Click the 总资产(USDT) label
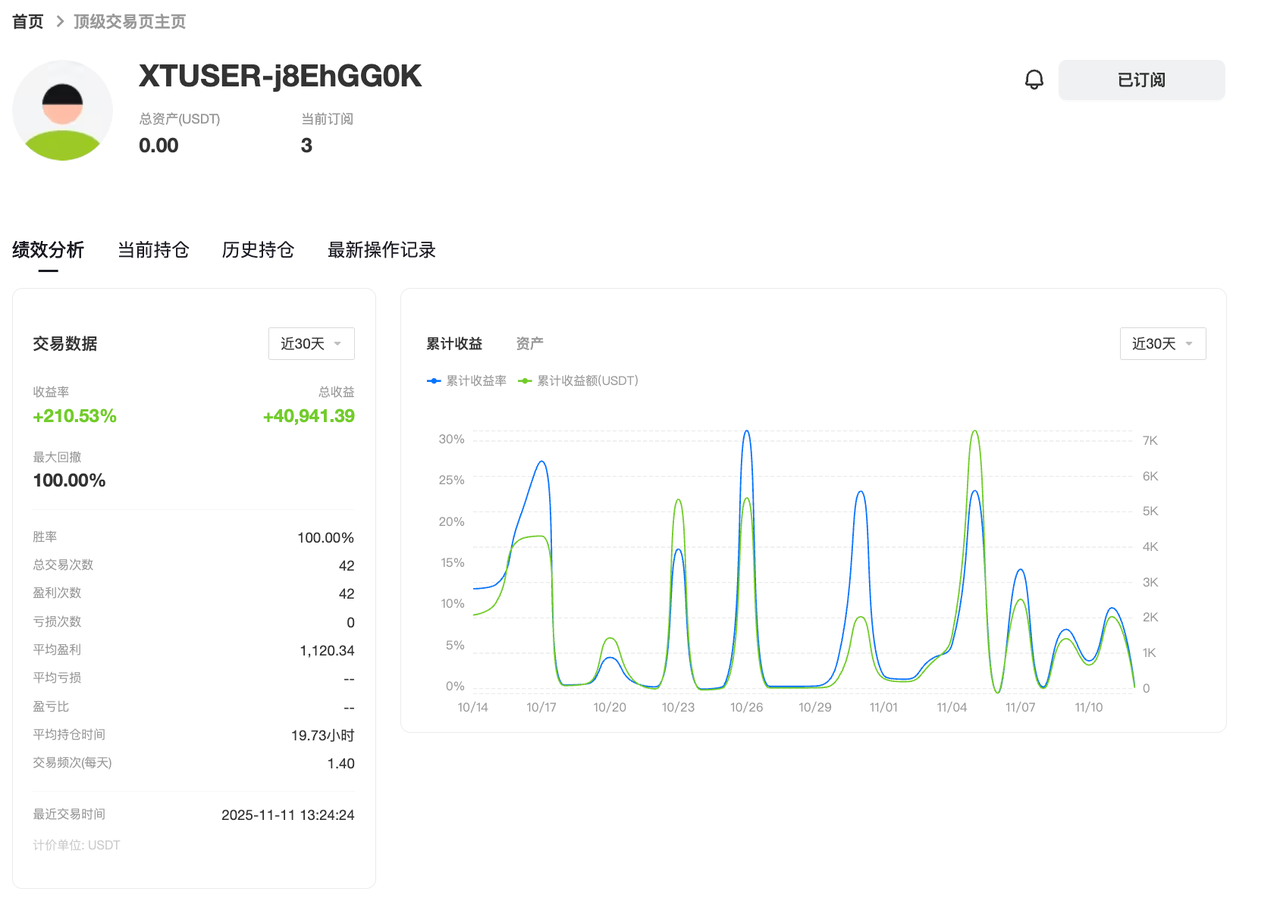The width and height of the screenshot is (1280, 923). 180,119
